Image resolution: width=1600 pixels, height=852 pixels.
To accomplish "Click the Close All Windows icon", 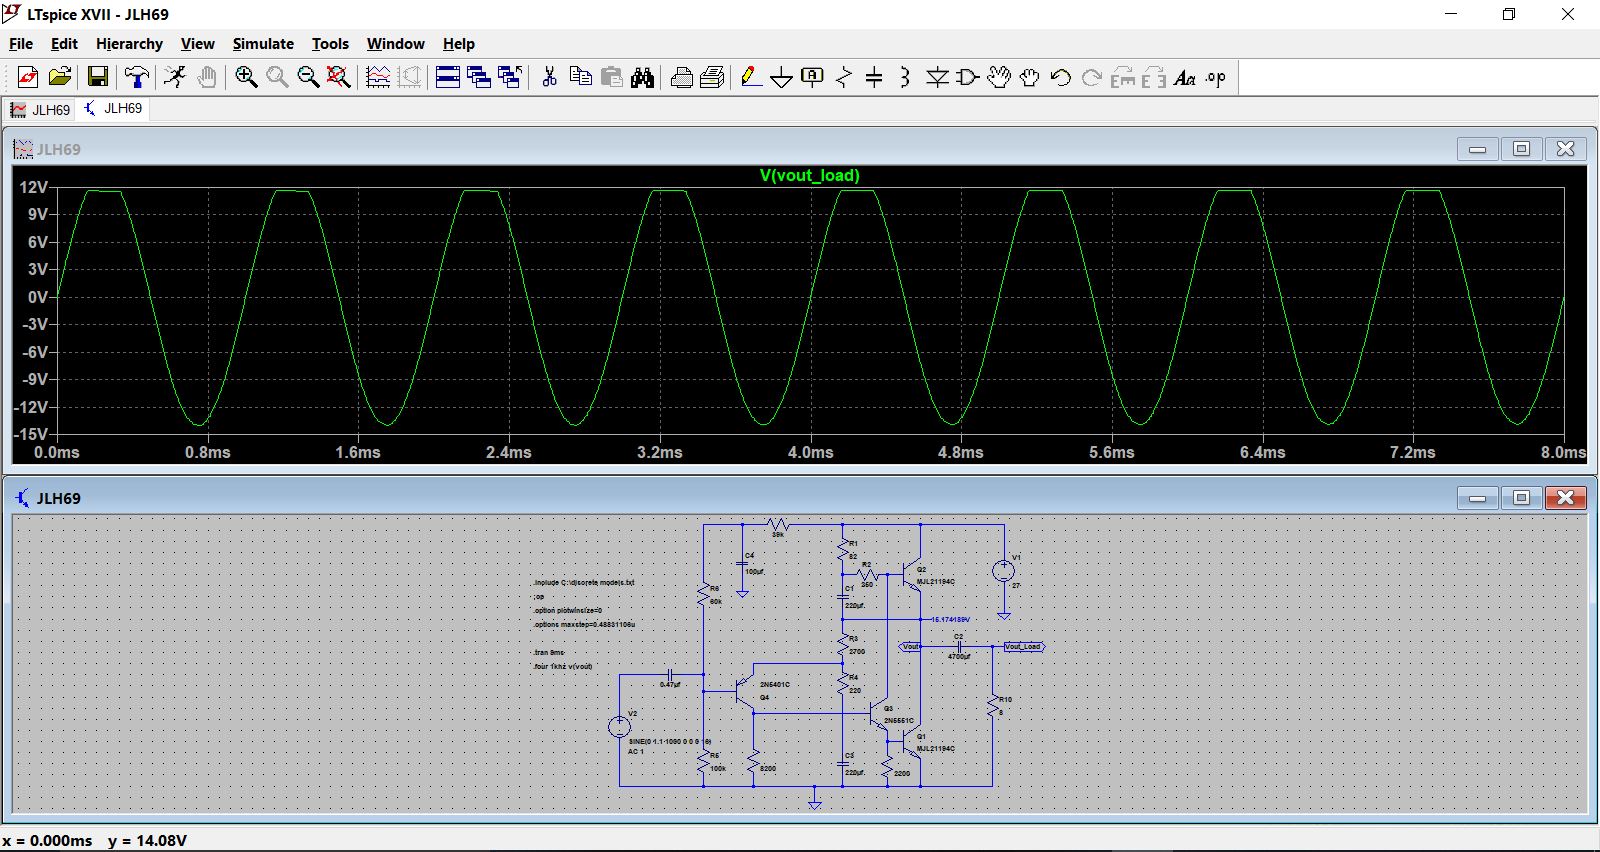I will [x=510, y=77].
